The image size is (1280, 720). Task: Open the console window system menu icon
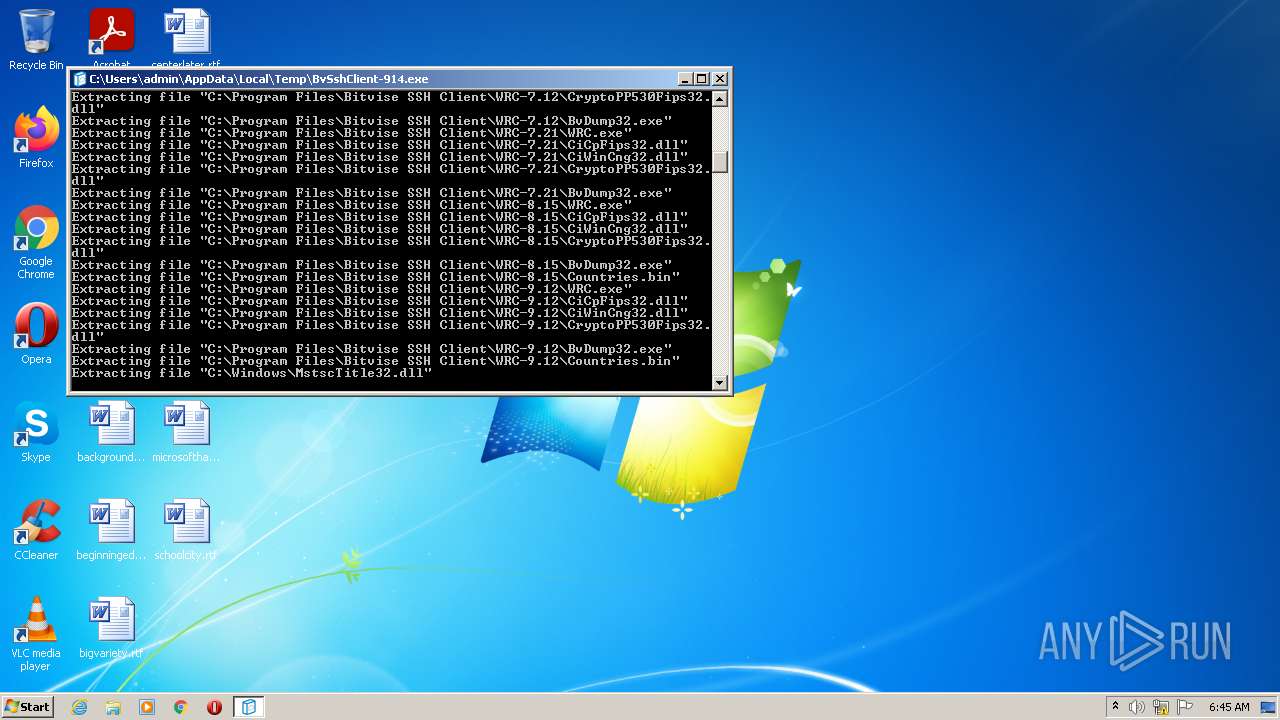[80, 79]
